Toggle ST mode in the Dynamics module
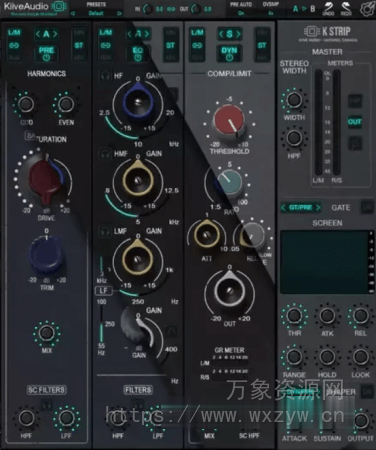 tap(262, 45)
